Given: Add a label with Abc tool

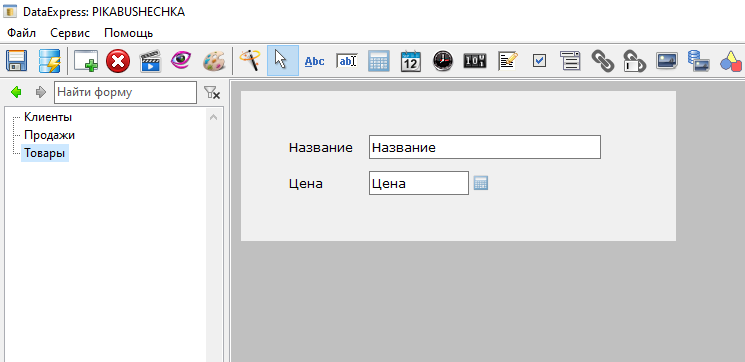Looking at the screenshot, I should point(315,61).
